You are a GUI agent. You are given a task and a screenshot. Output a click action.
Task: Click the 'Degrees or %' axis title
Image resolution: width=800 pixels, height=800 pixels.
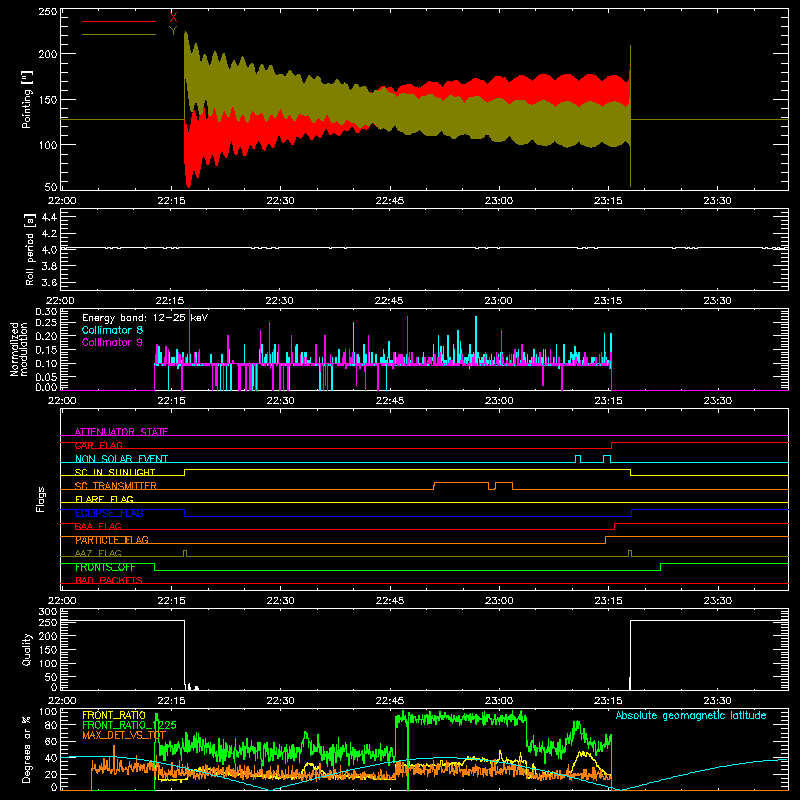(x=27, y=749)
